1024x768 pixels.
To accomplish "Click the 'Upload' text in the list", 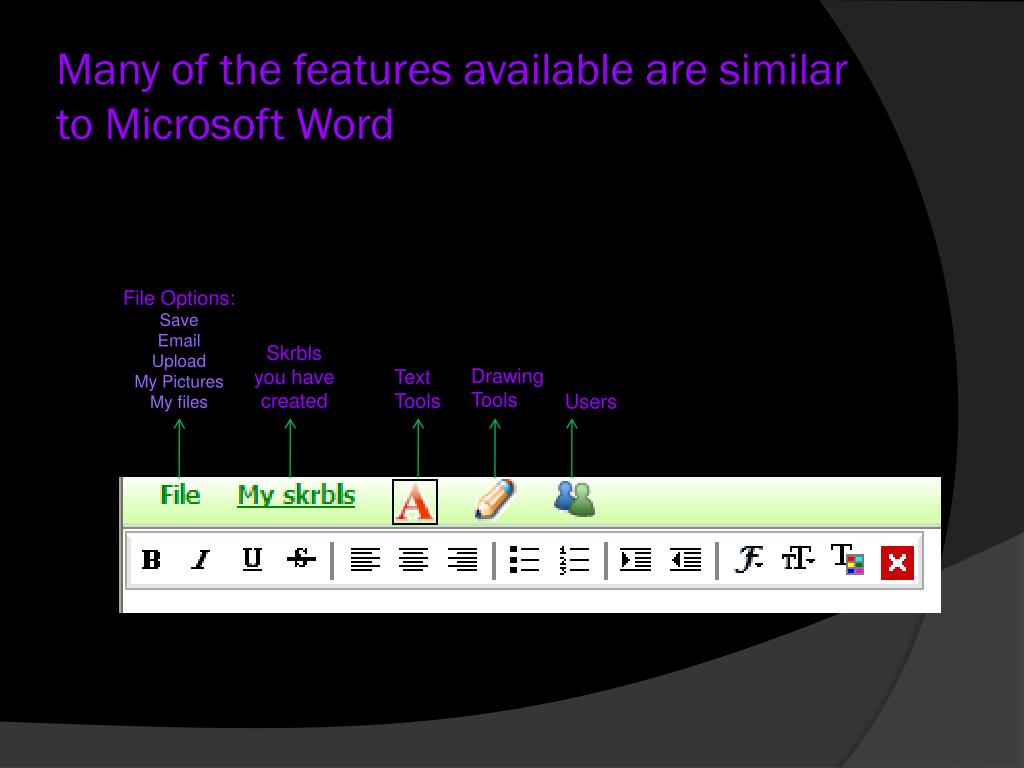I will (179, 361).
